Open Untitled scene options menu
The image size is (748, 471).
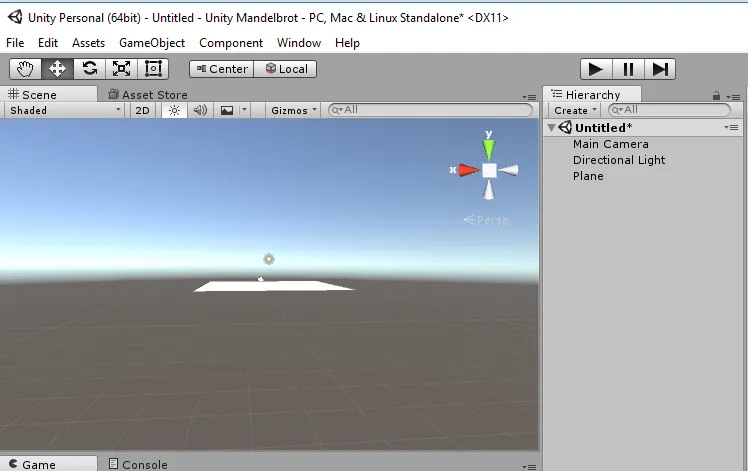coord(731,127)
